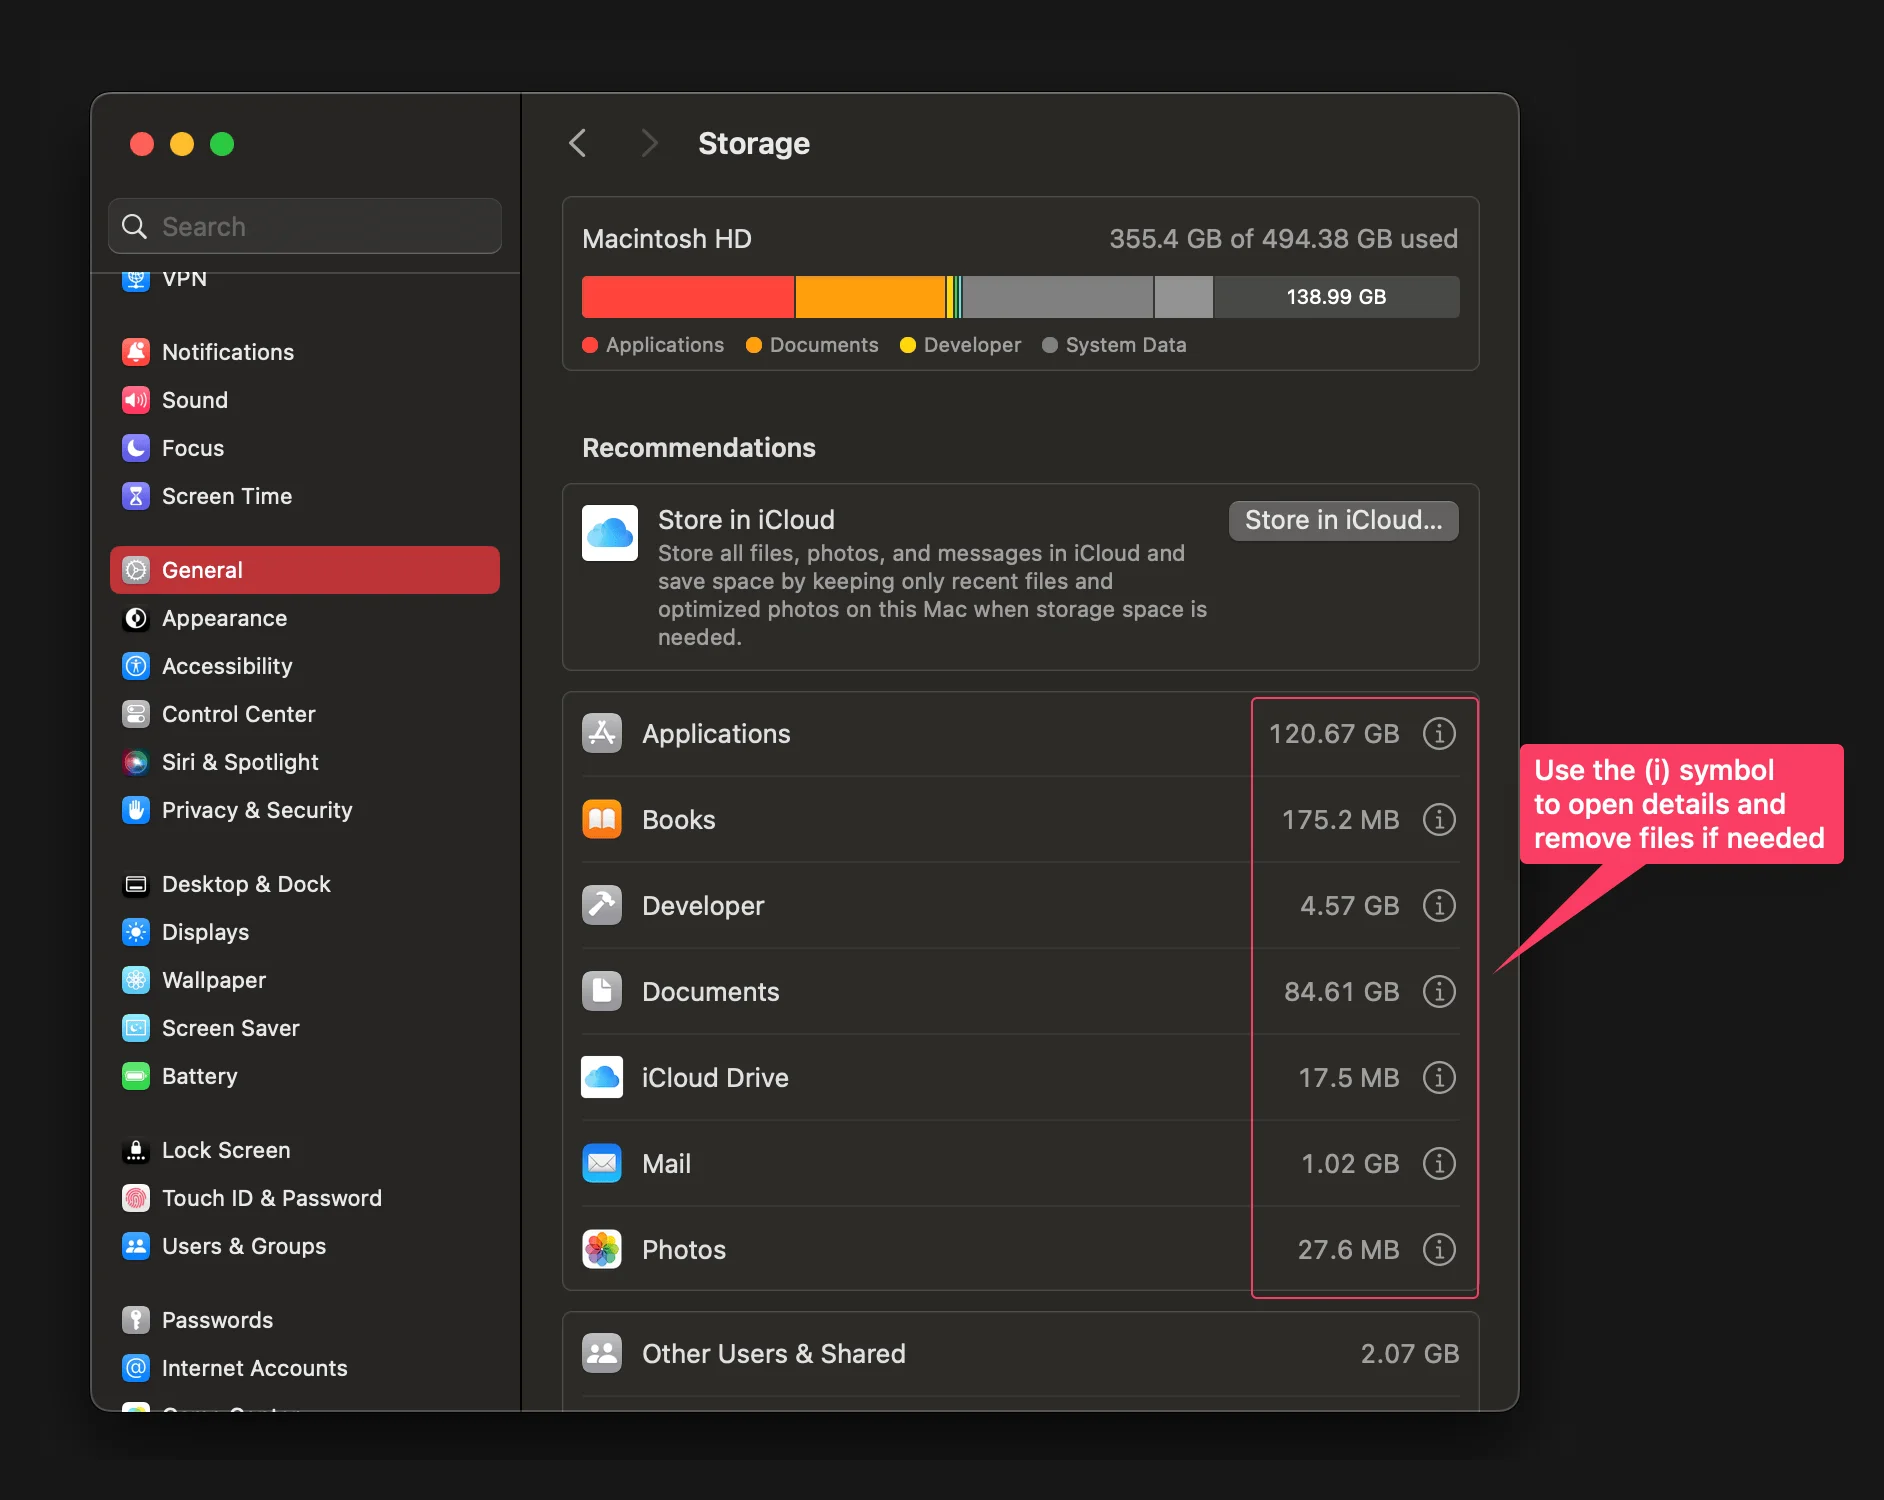This screenshot has width=1884, height=1500.
Task: Open the Notifications settings pane
Action: coord(228,352)
